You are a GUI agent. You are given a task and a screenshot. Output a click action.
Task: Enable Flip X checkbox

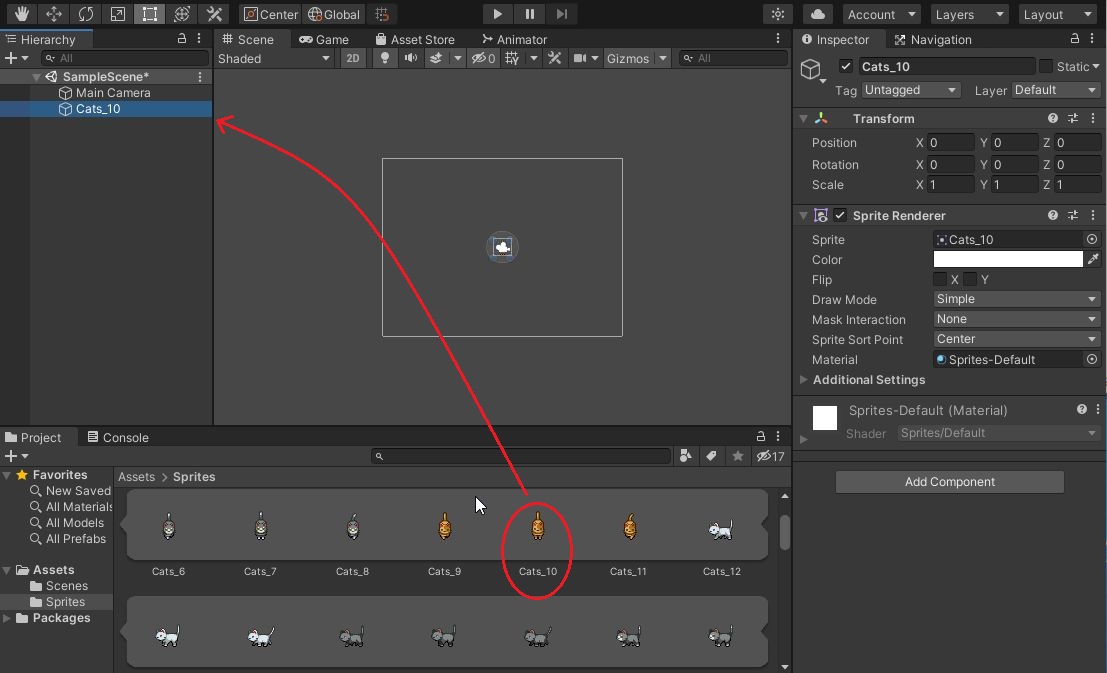click(940, 280)
